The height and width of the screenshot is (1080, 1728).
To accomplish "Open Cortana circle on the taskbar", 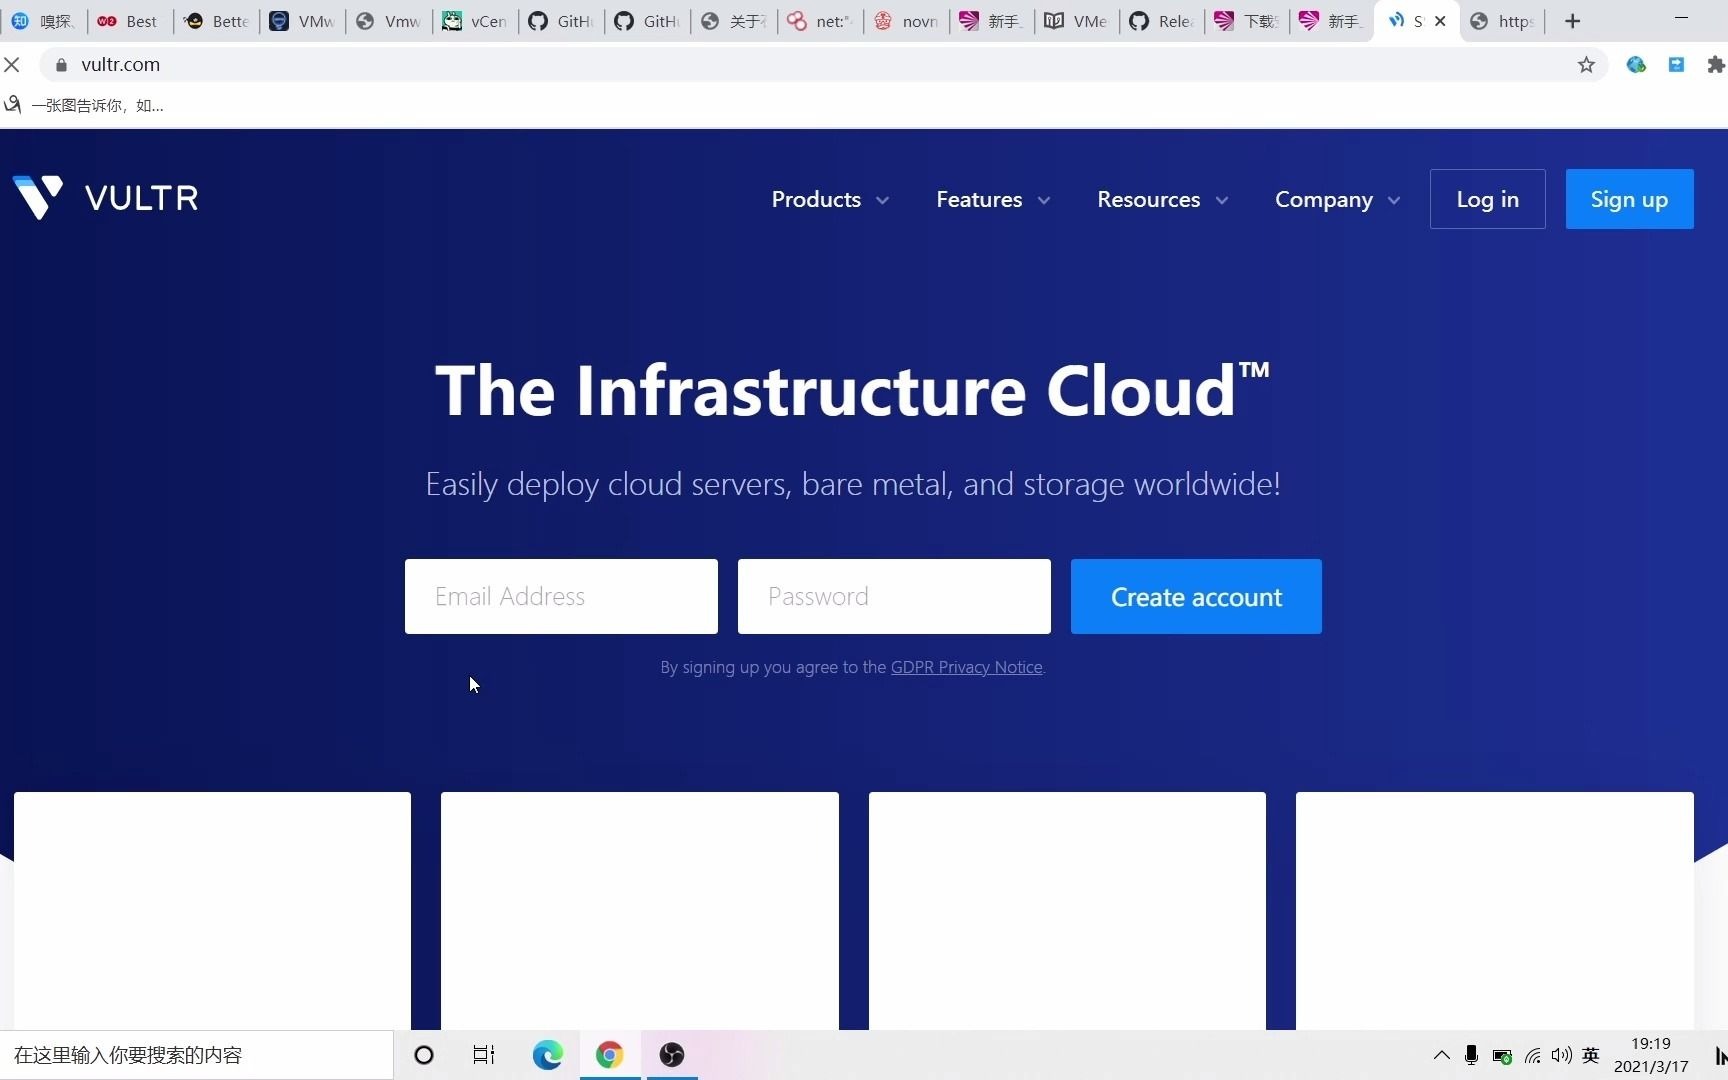I will coord(424,1055).
